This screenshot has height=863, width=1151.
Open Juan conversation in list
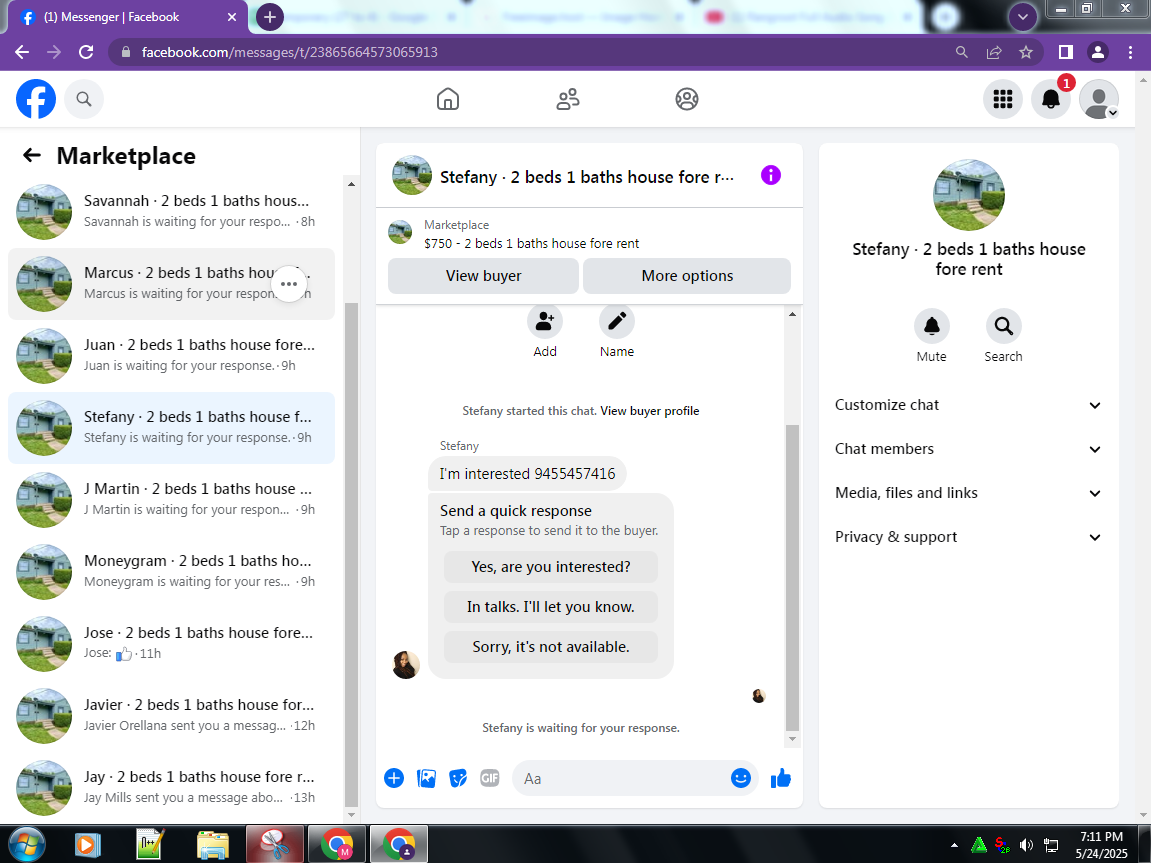pos(171,356)
